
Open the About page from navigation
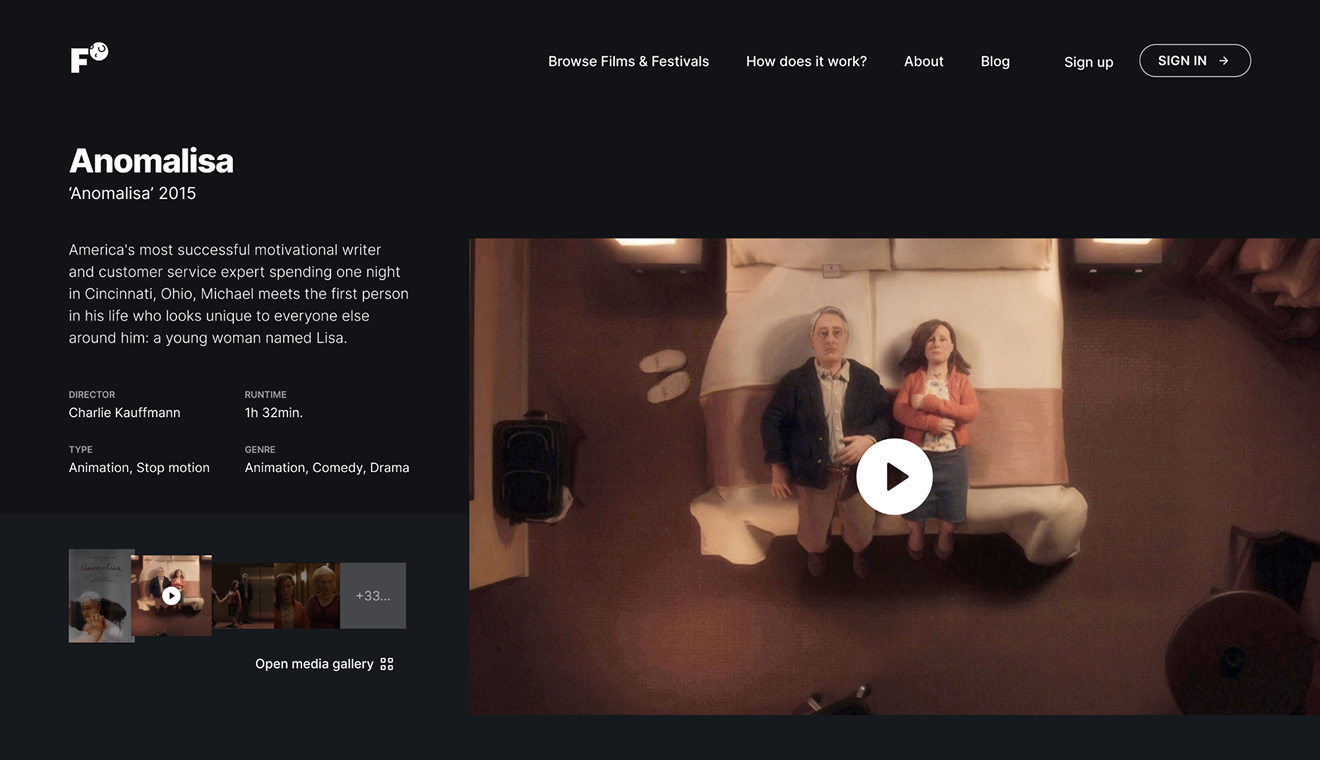(923, 61)
